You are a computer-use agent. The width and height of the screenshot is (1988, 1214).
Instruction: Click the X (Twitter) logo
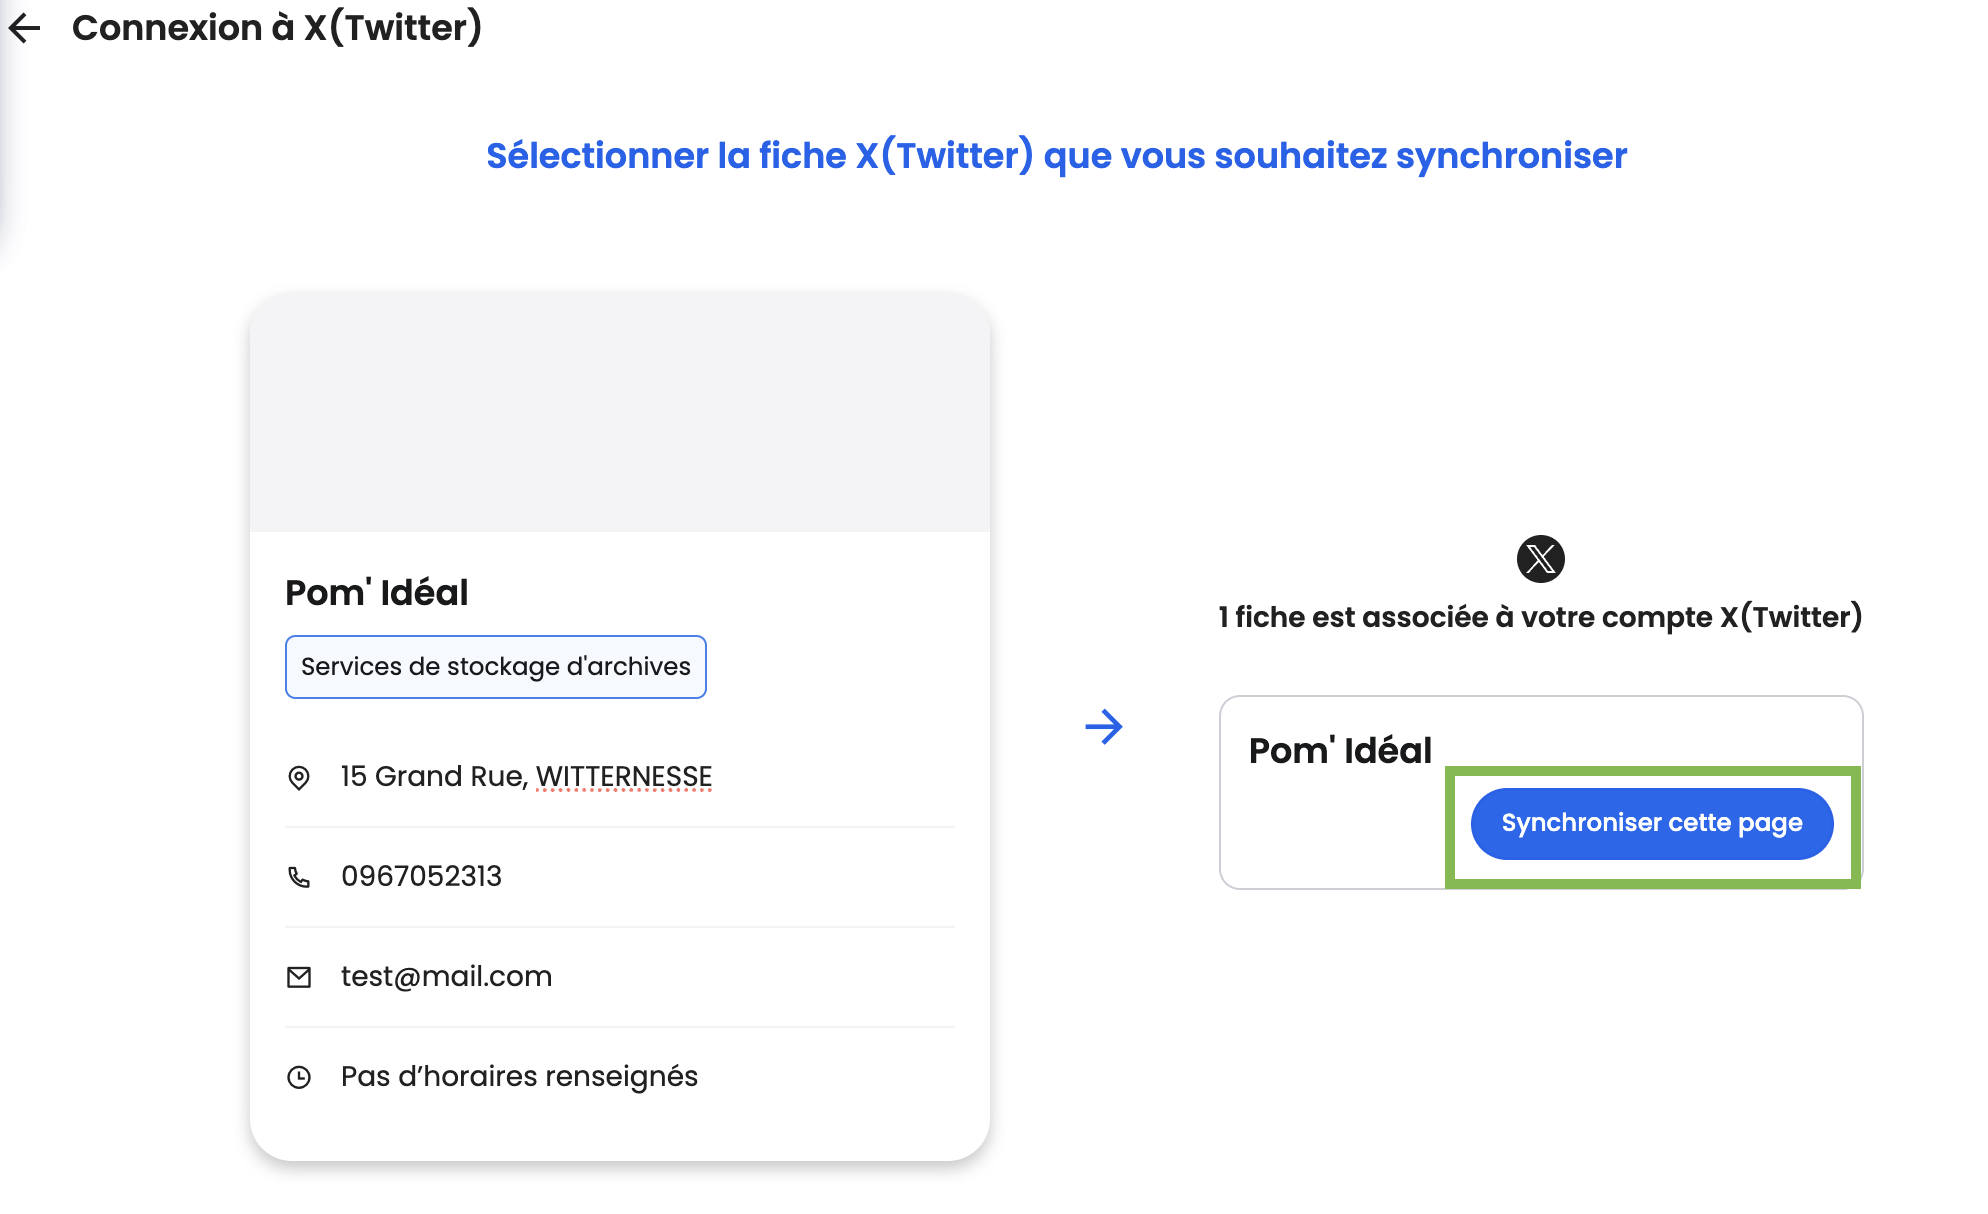click(x=1540, y=559)
